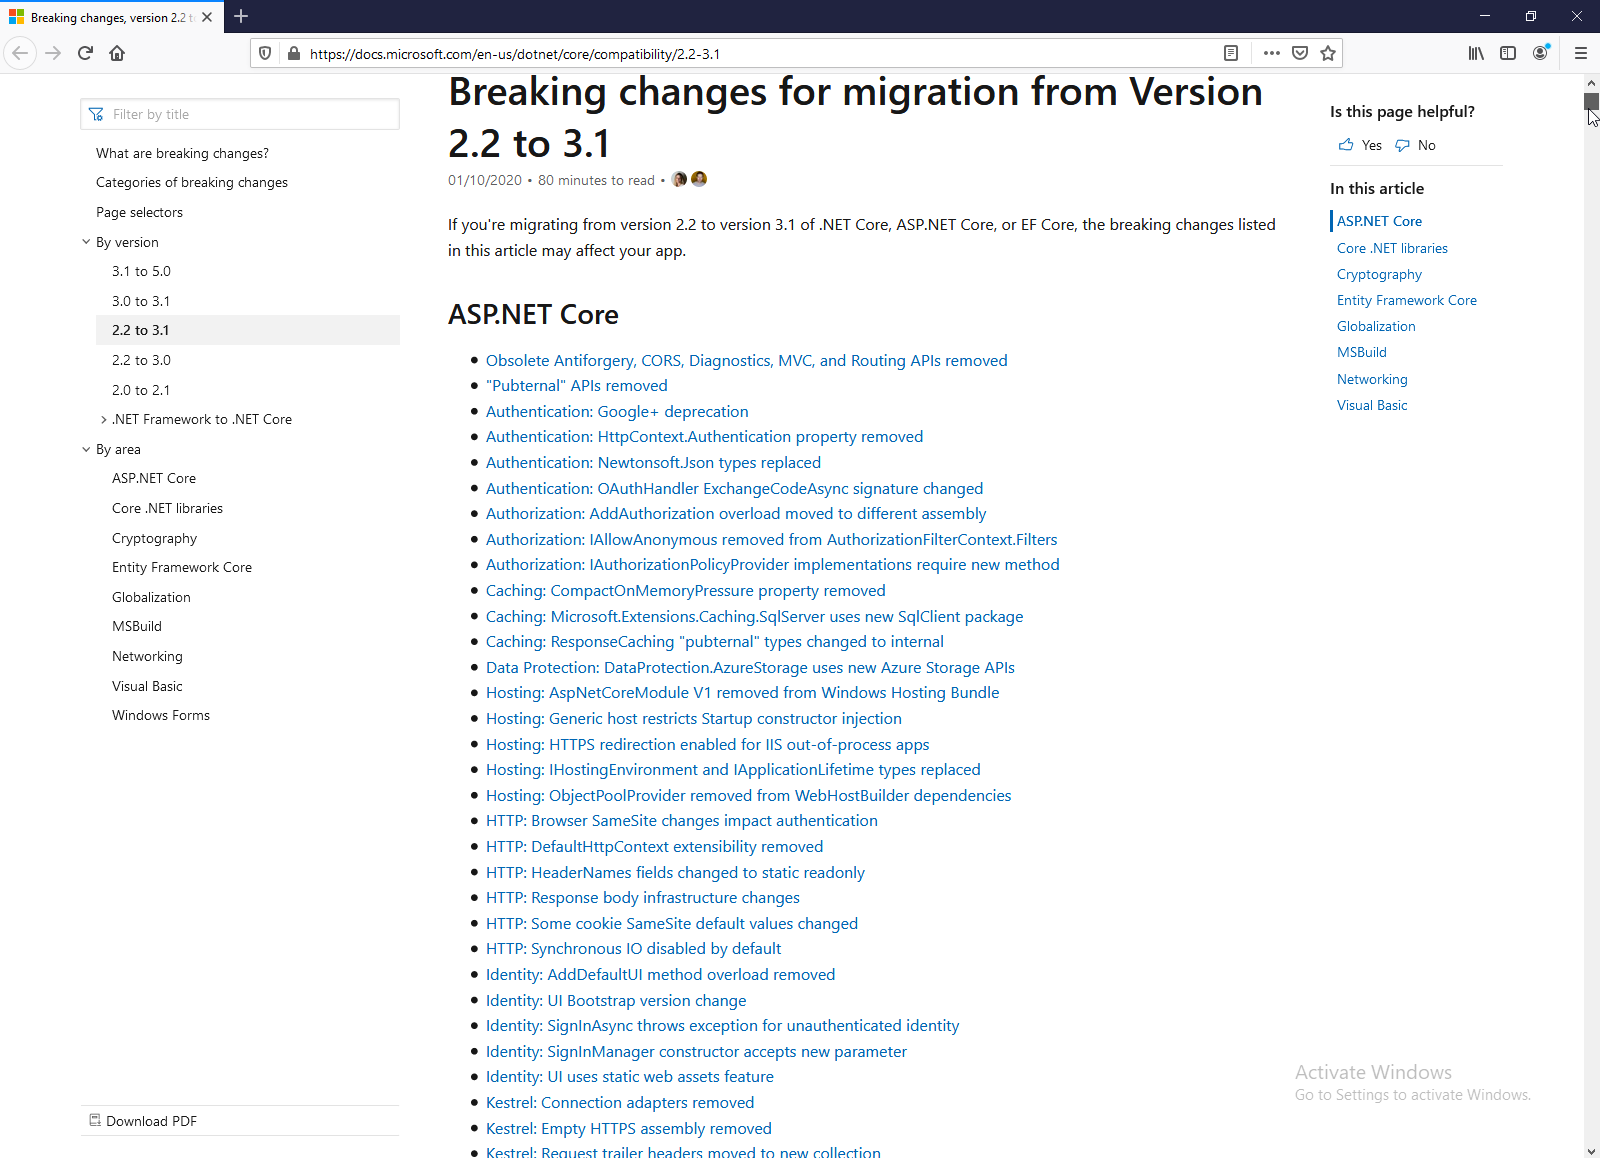1600x1158 pixels.
Task: Collapse the By area tree section
Action: pos(86,449)
